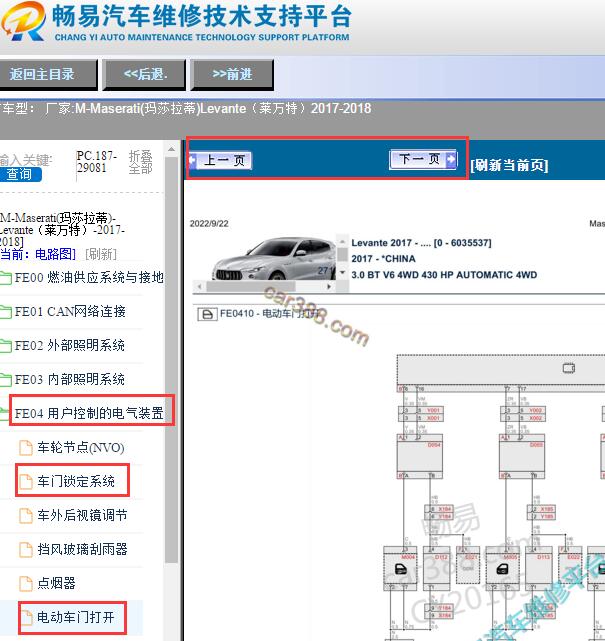Click the [刷新] link beside 电路图
Viewport: 605px width, 641px height.
[101, 254]
